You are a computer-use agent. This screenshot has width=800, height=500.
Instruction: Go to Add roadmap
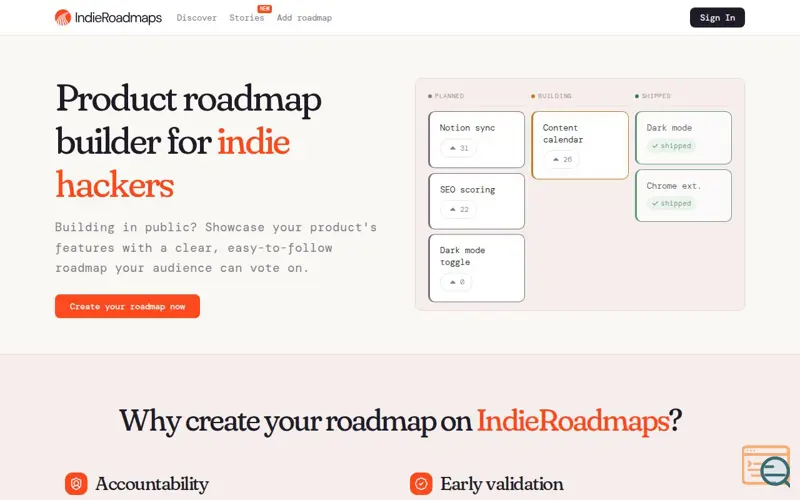click(x=304, y=18)
